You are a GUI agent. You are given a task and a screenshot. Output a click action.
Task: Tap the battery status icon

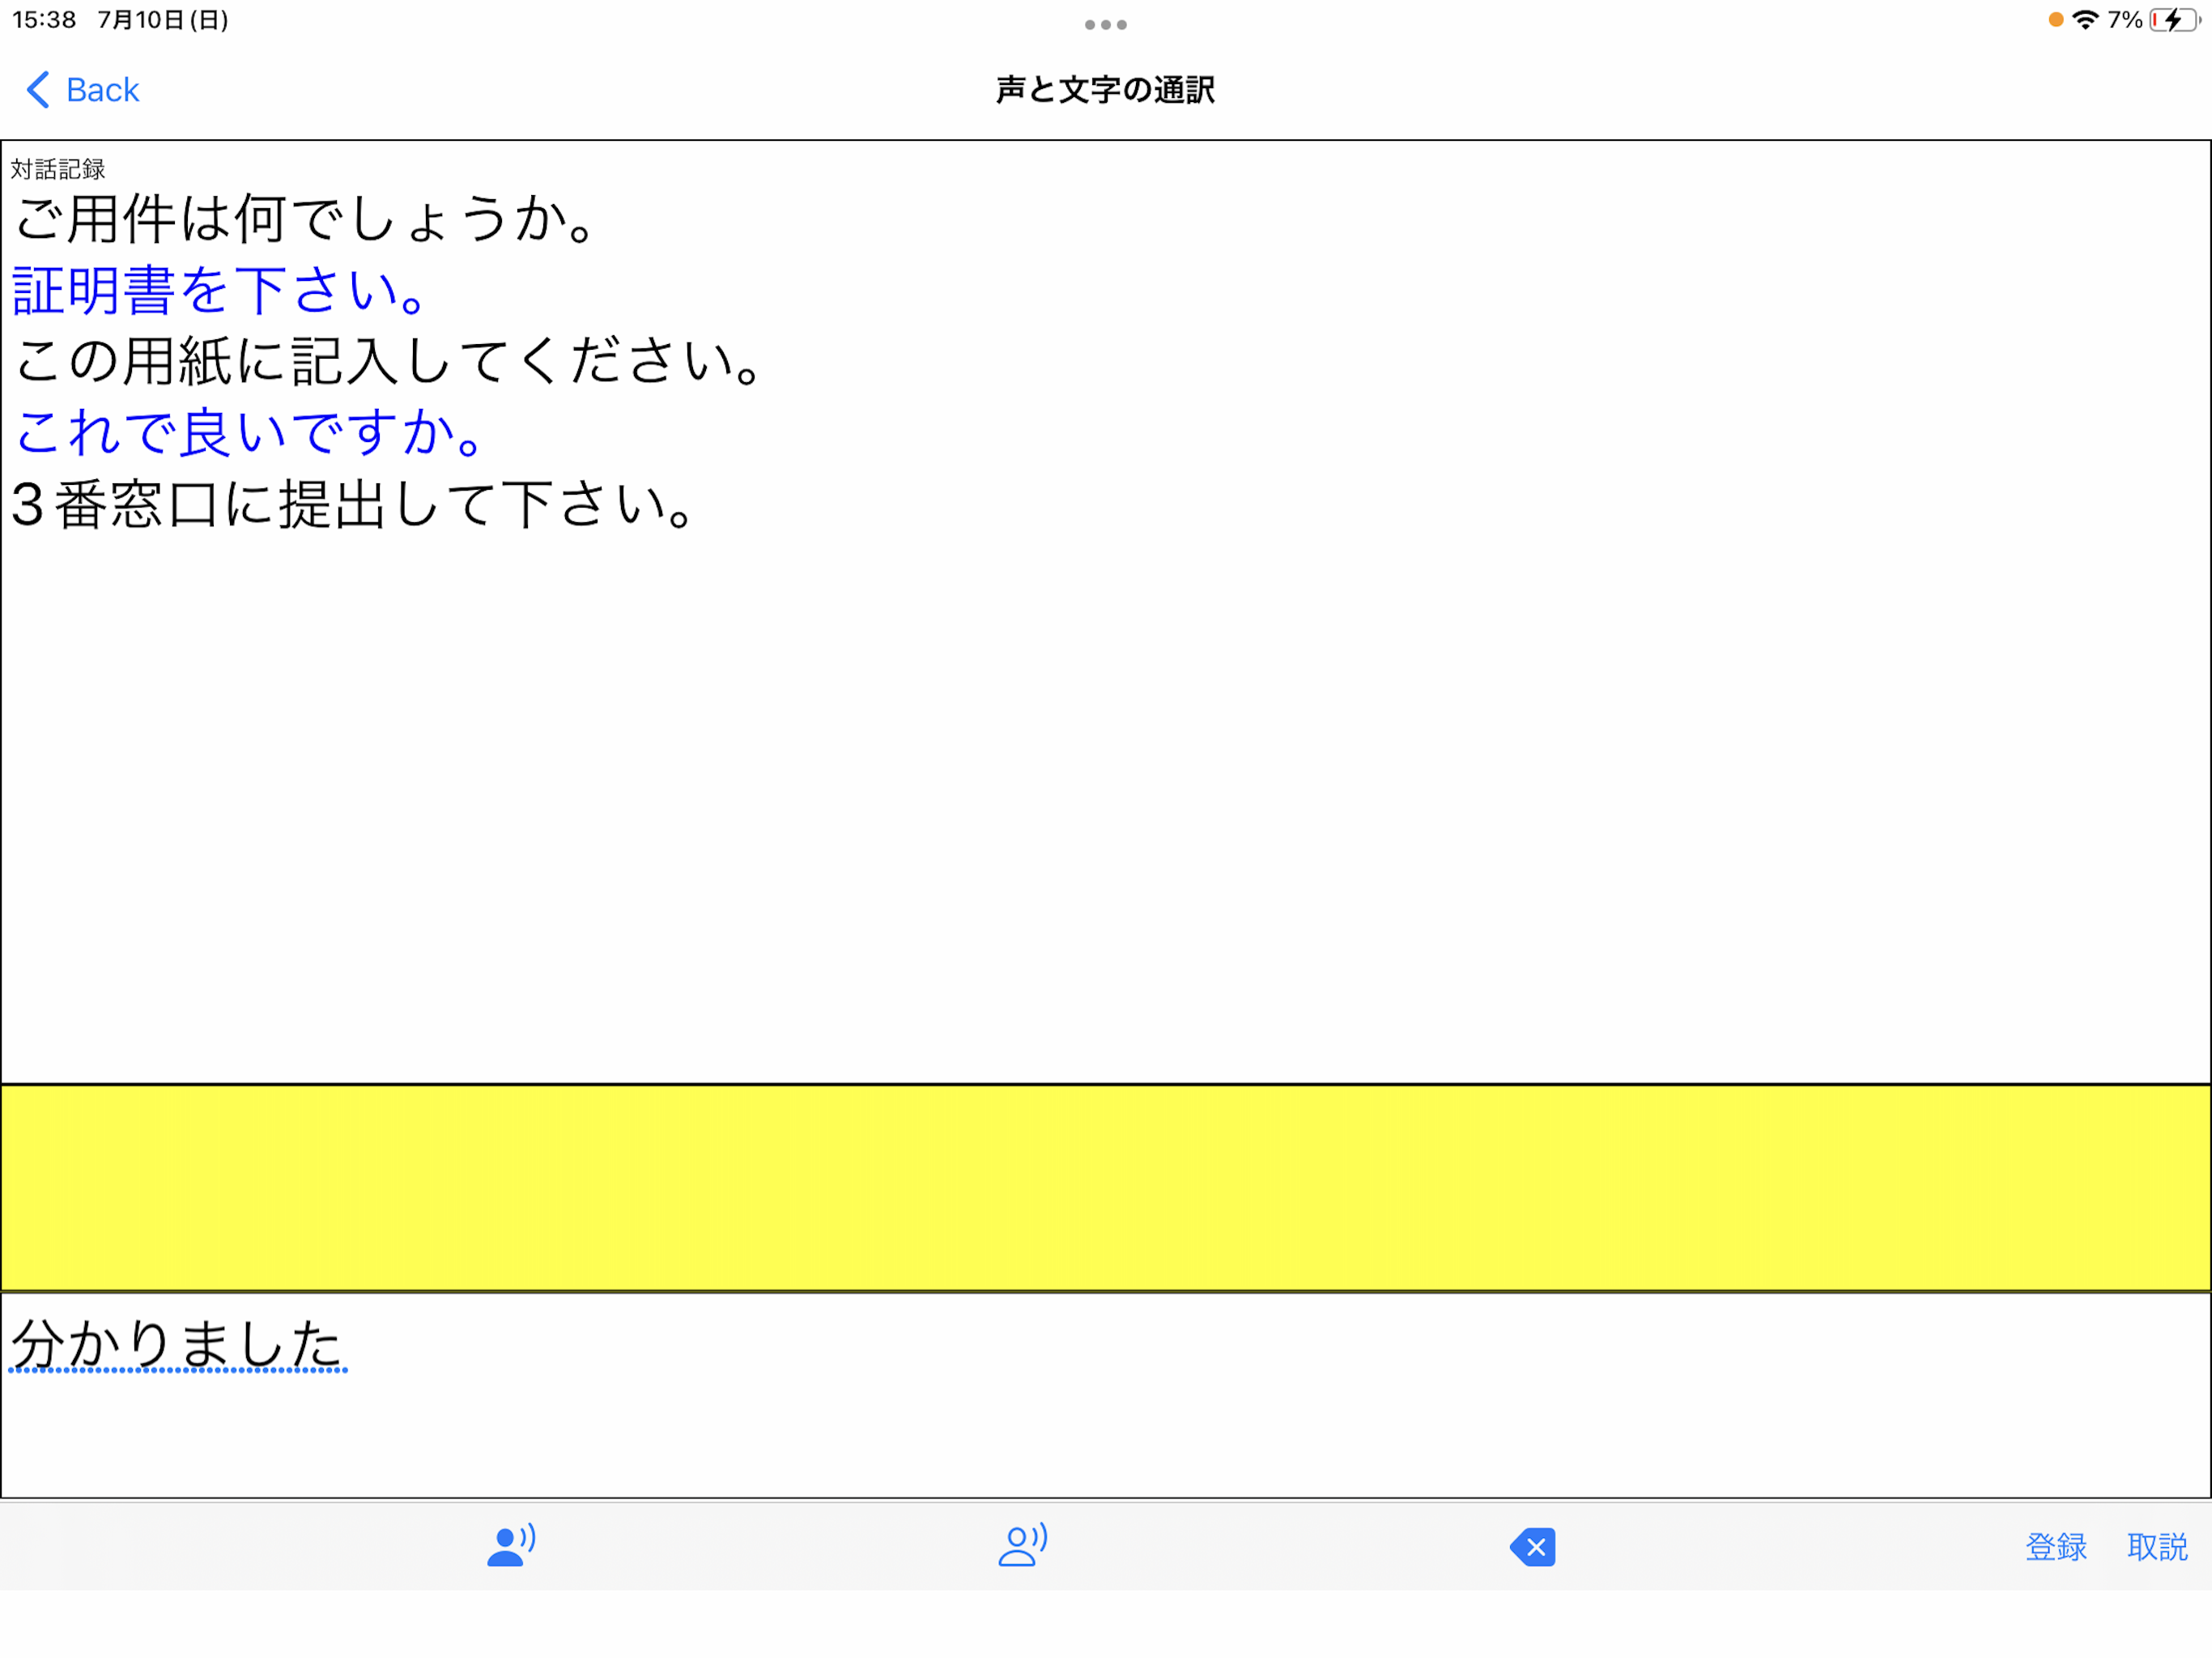[2173, 20]
